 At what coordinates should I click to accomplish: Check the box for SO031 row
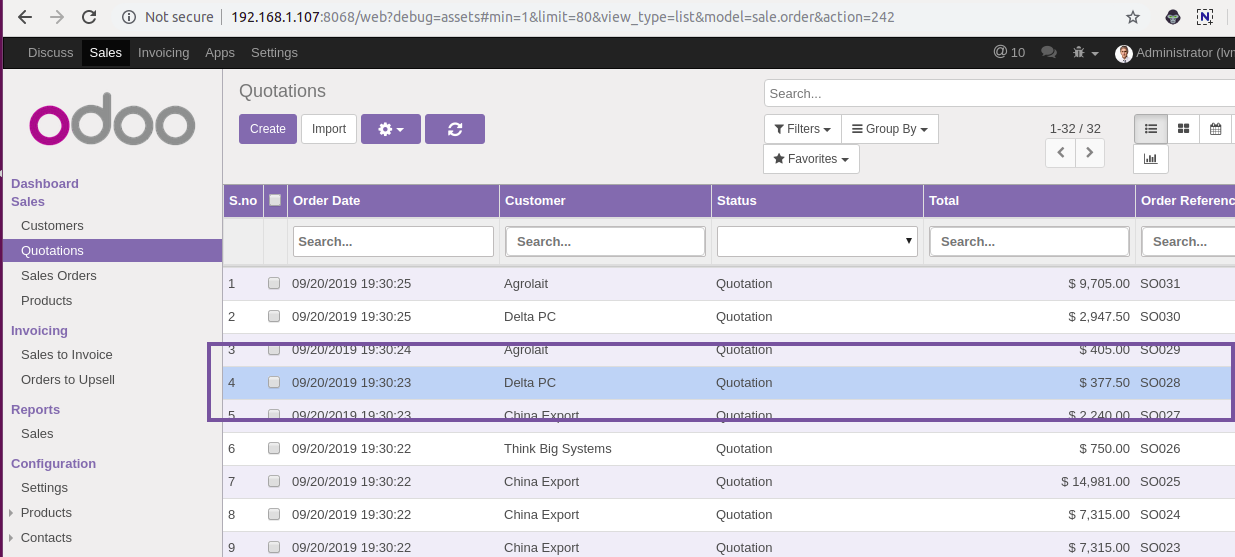pyautogui.click(x=274, y=284)
